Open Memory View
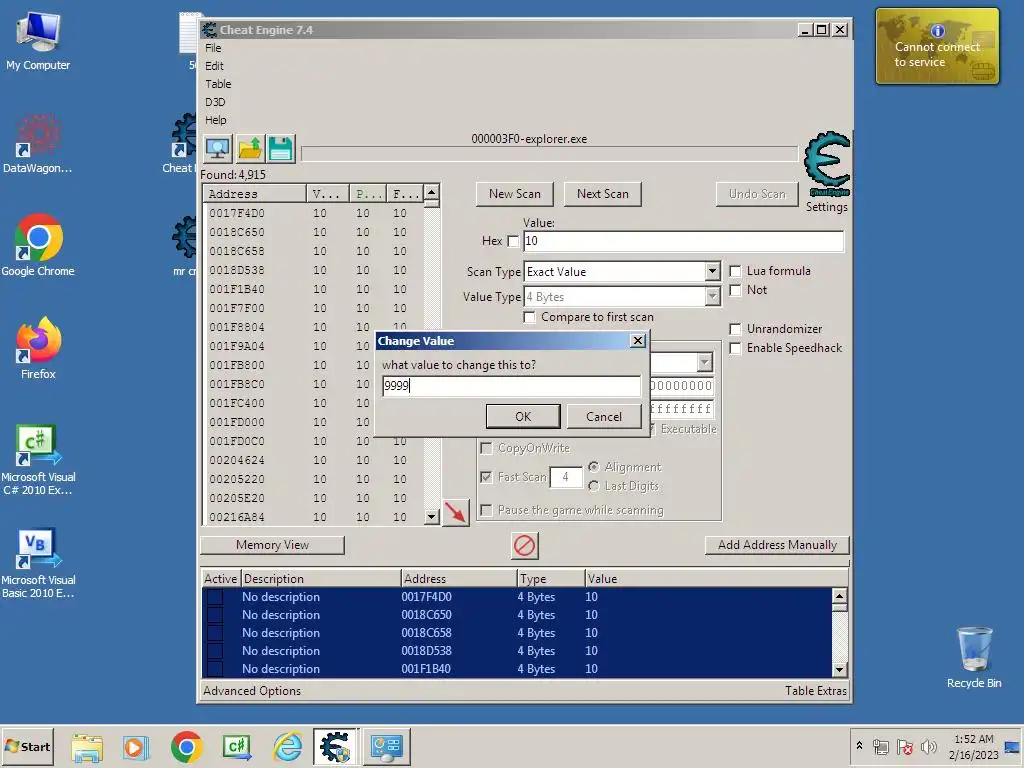Viewport: 1024px width, 768px height. (x=272, y=545)
